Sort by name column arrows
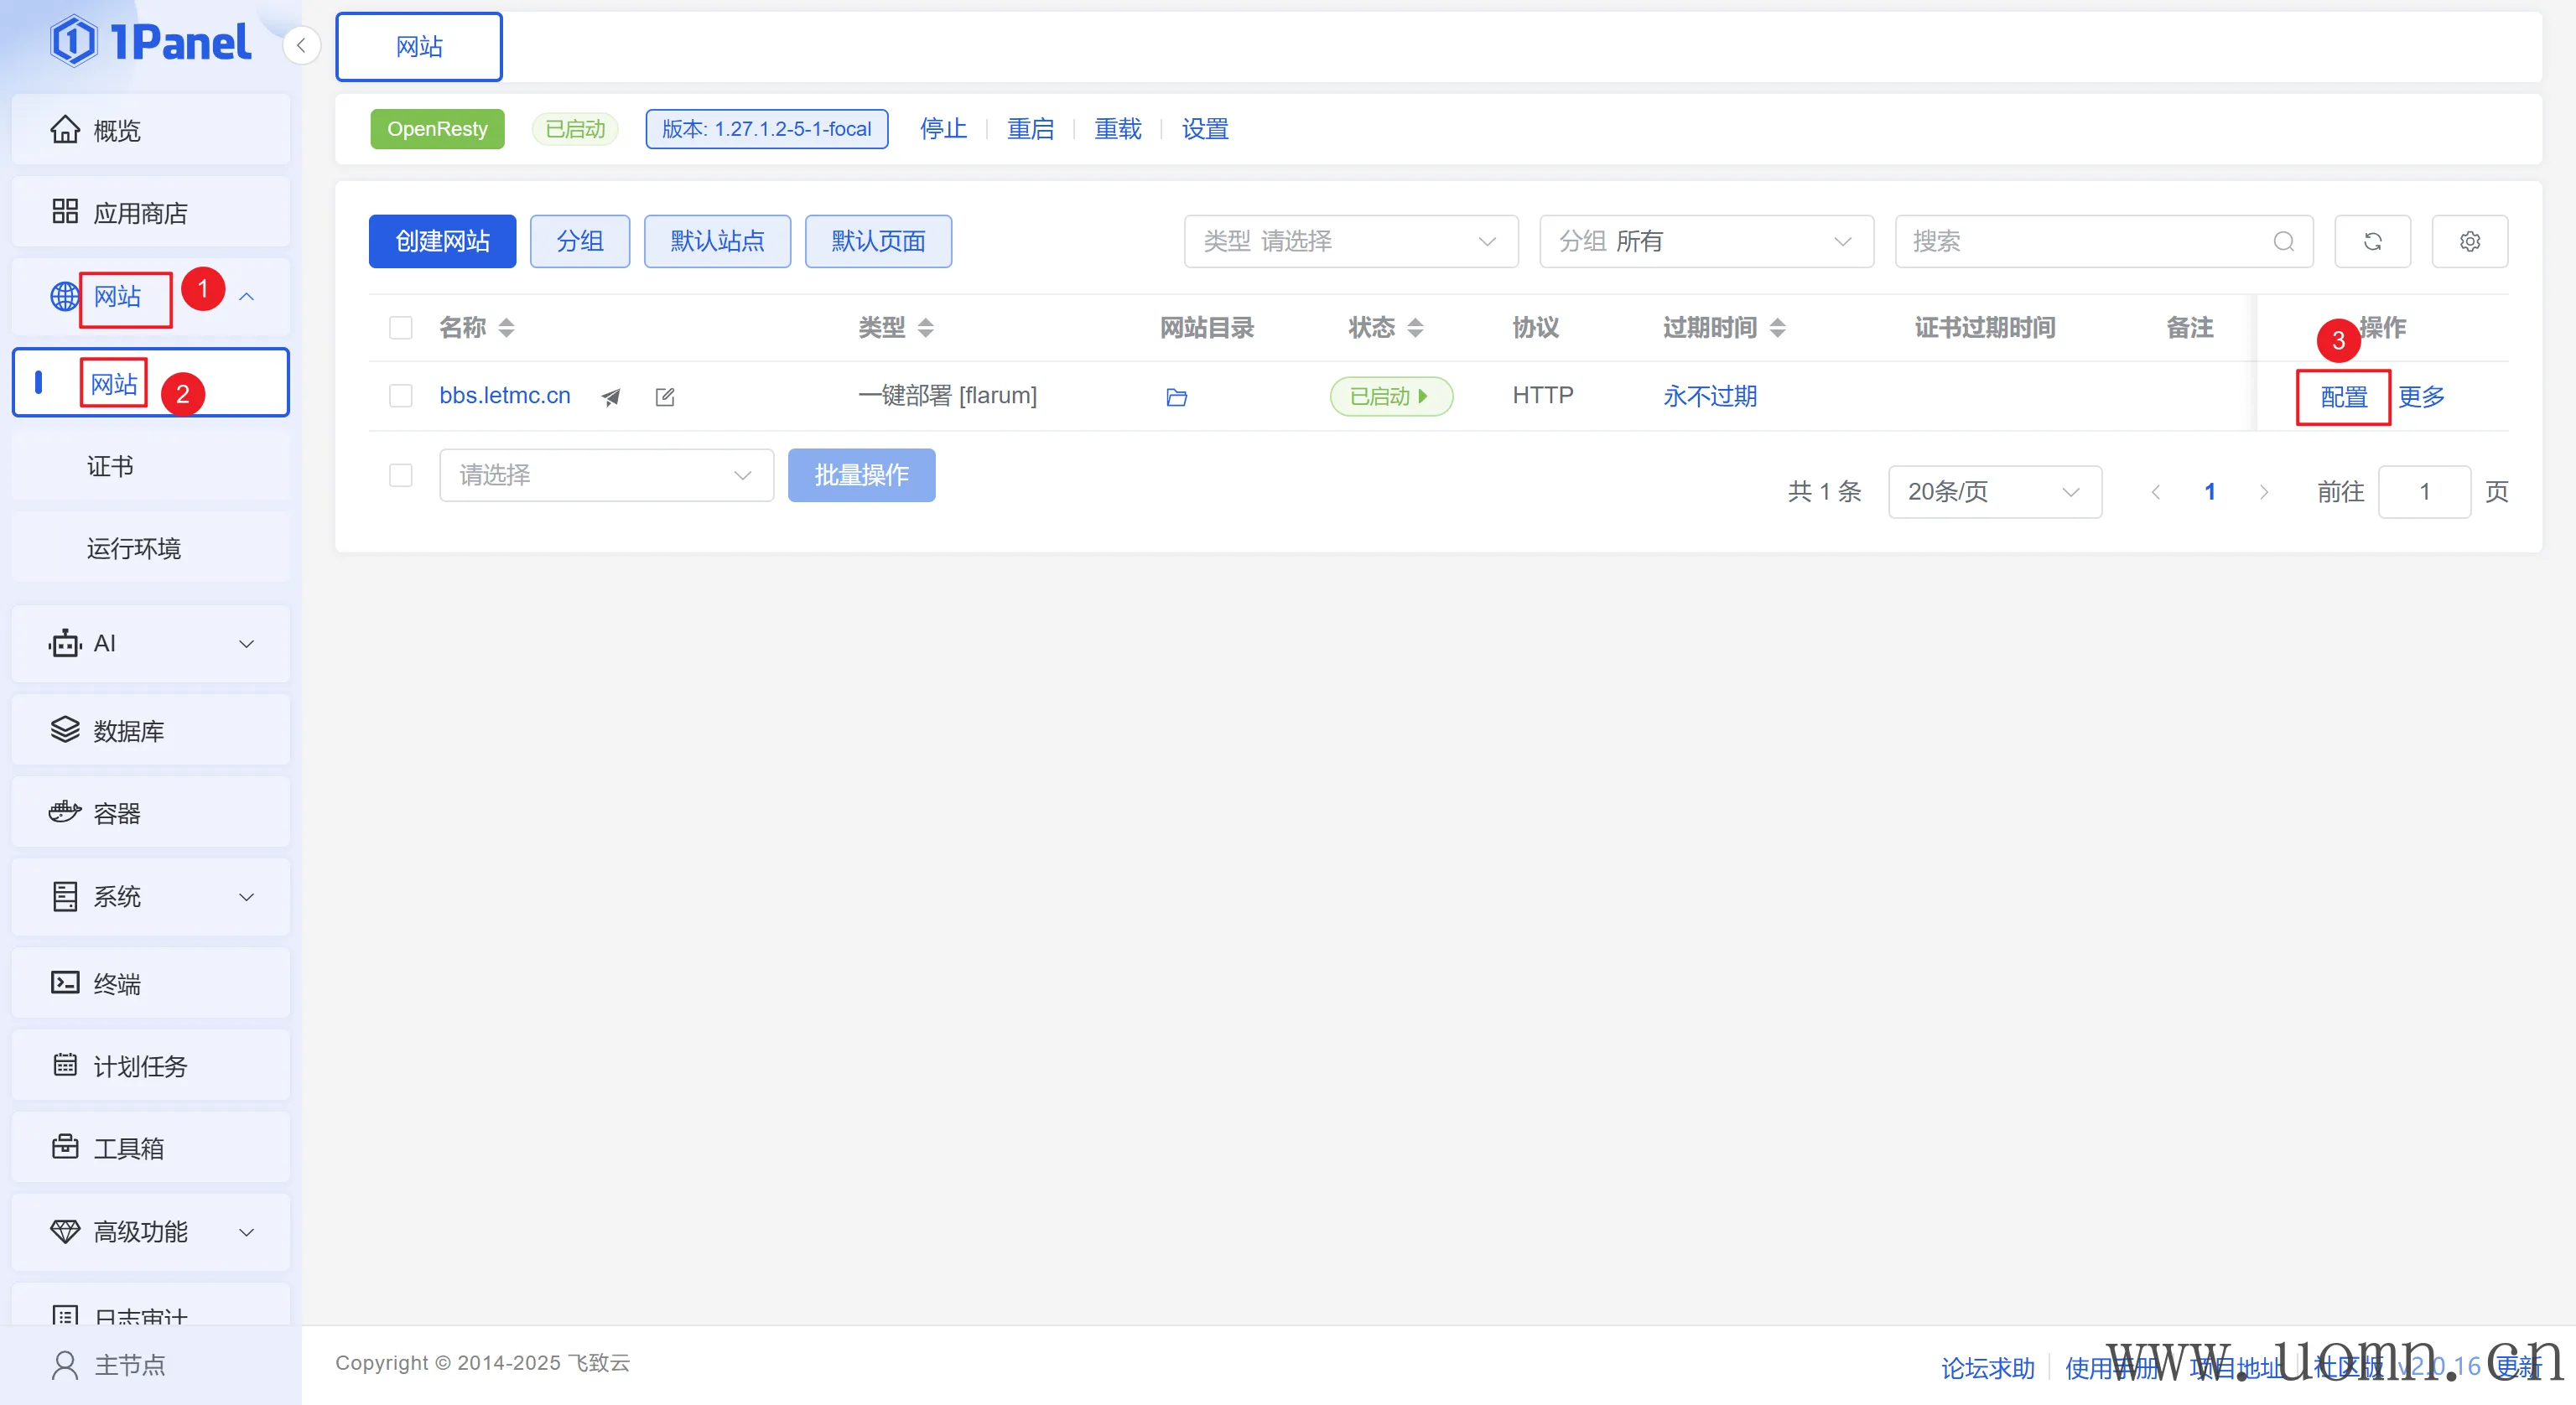Viewport: 2576px width, 1405px height. click(x=506, y=327)
